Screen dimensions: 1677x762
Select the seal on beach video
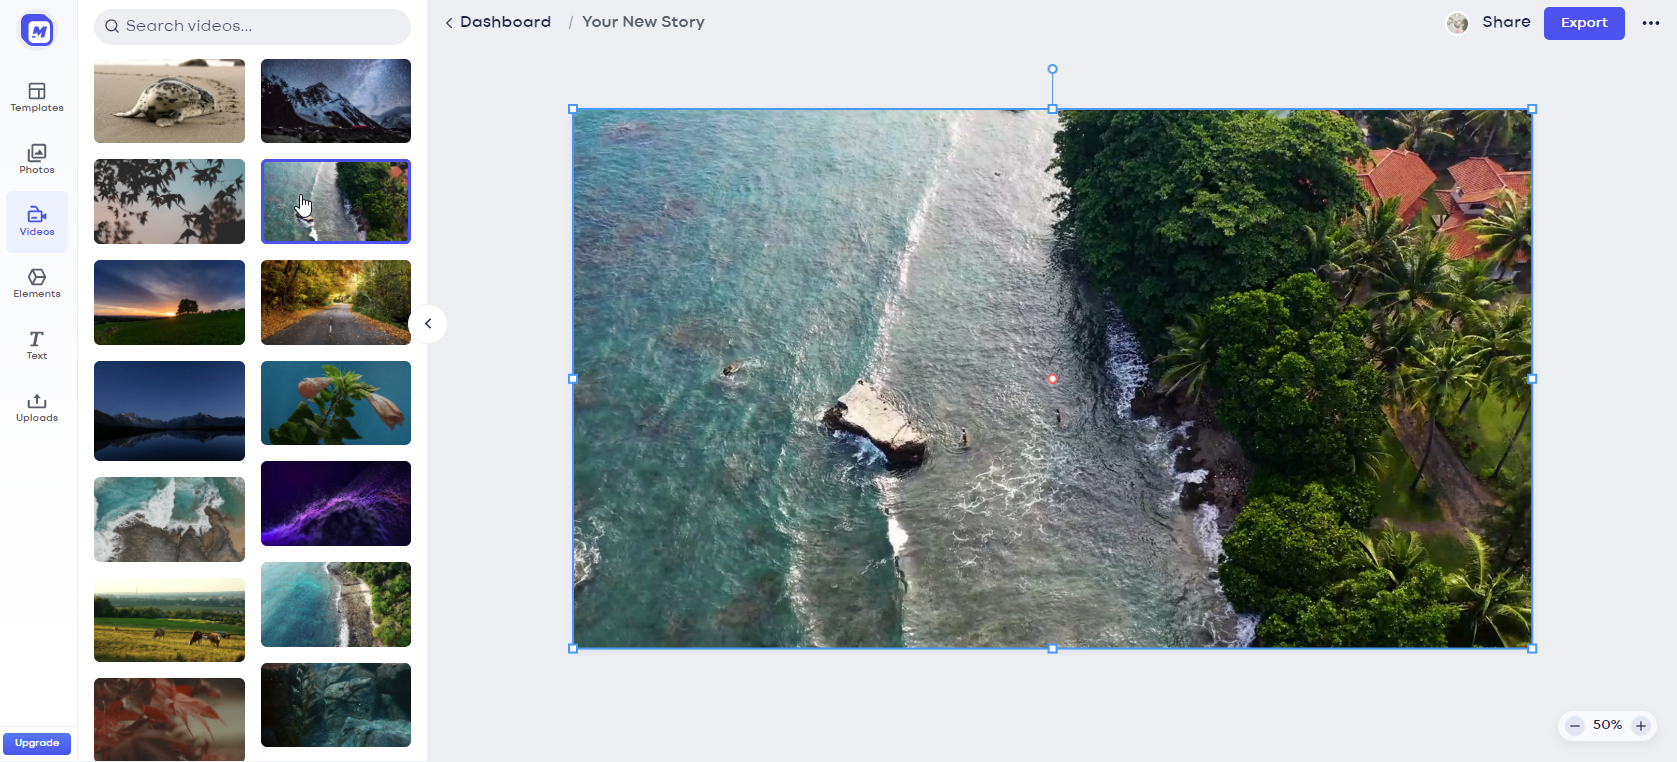(x=169, y=101)
